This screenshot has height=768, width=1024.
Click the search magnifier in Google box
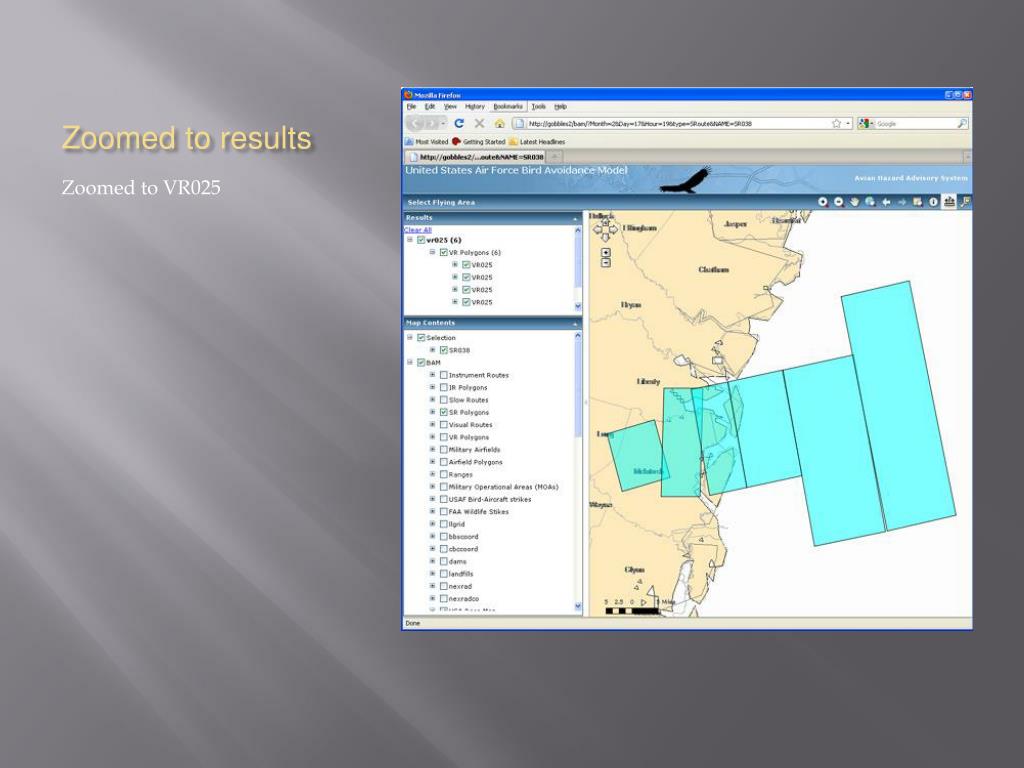[962, 123]
